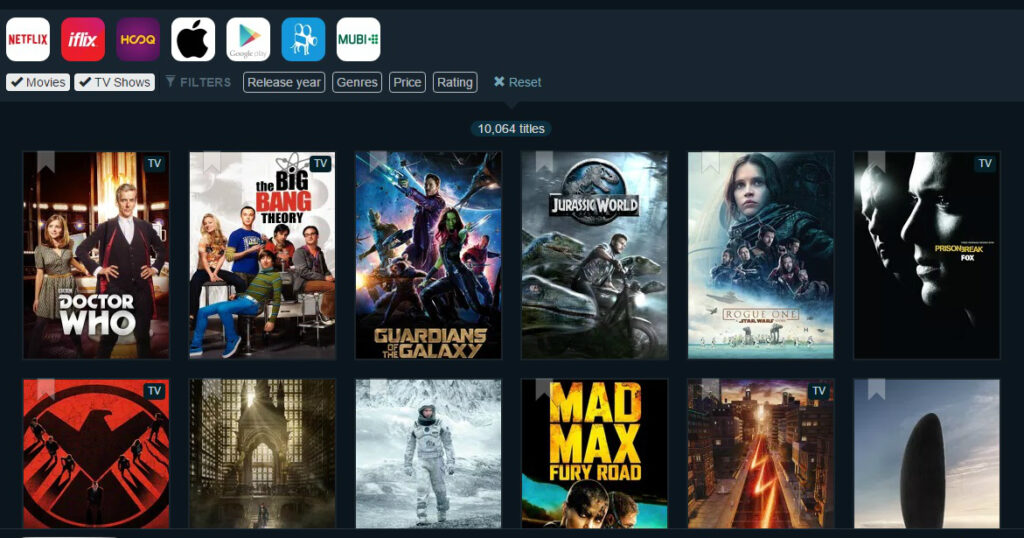Toggle the TV Shows checkbox filter
Image resolution: width=1024 pixels, height=538 pixels.
tap(114, 82)
